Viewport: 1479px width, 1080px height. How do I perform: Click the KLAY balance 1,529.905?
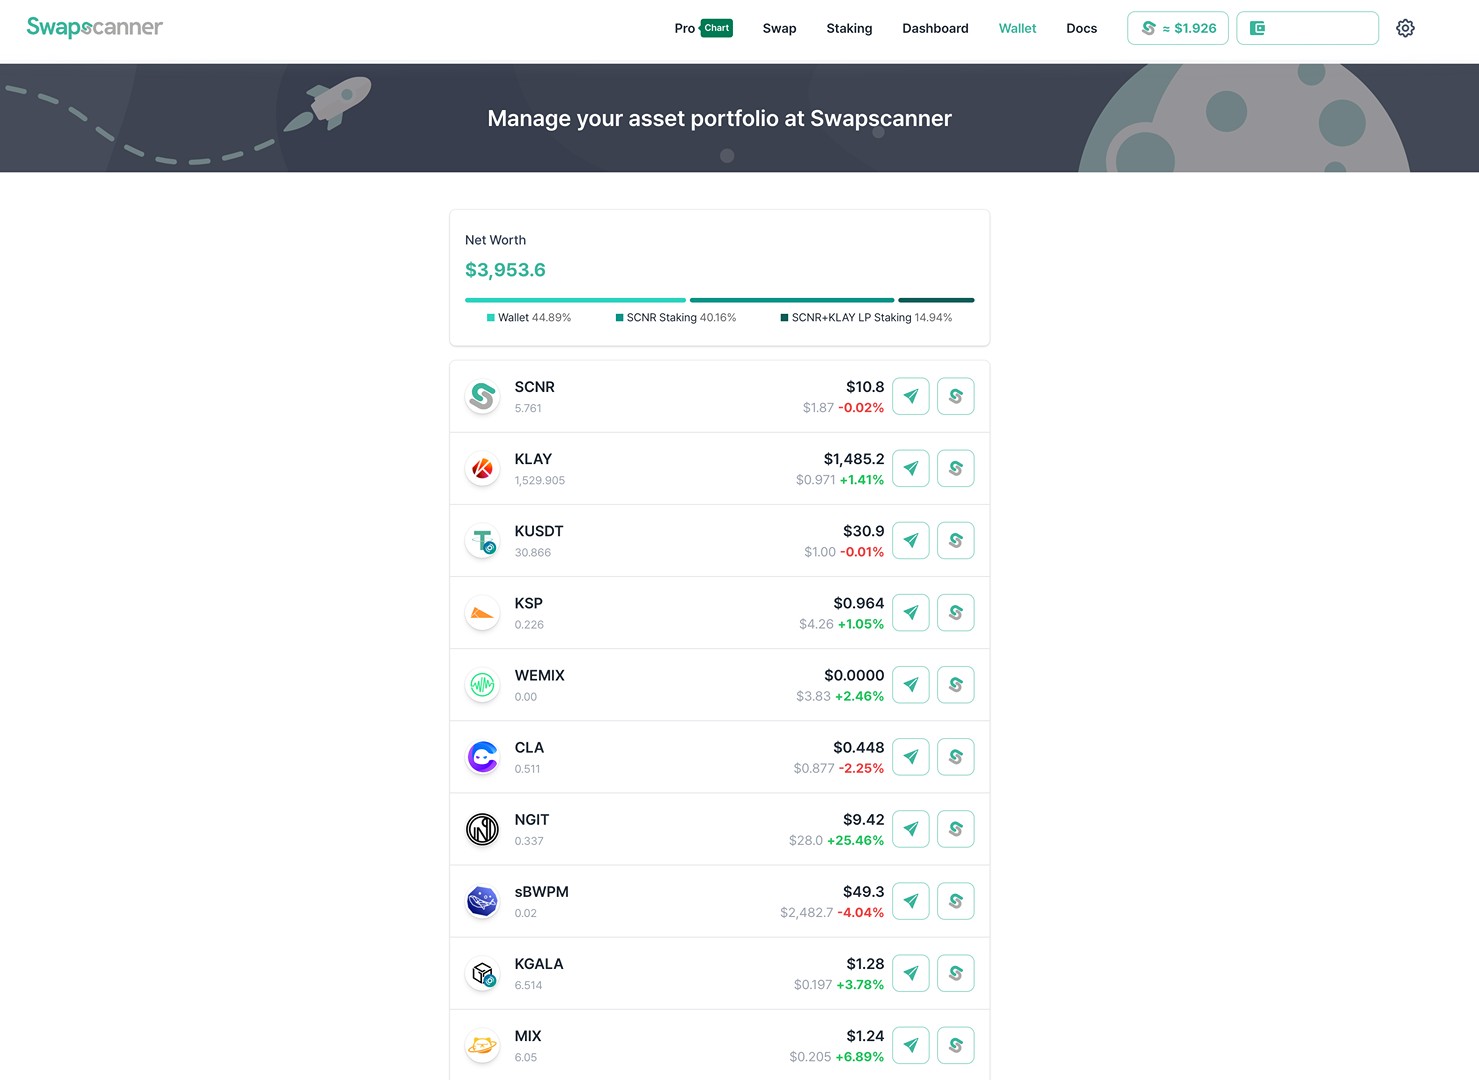[540, 481]
